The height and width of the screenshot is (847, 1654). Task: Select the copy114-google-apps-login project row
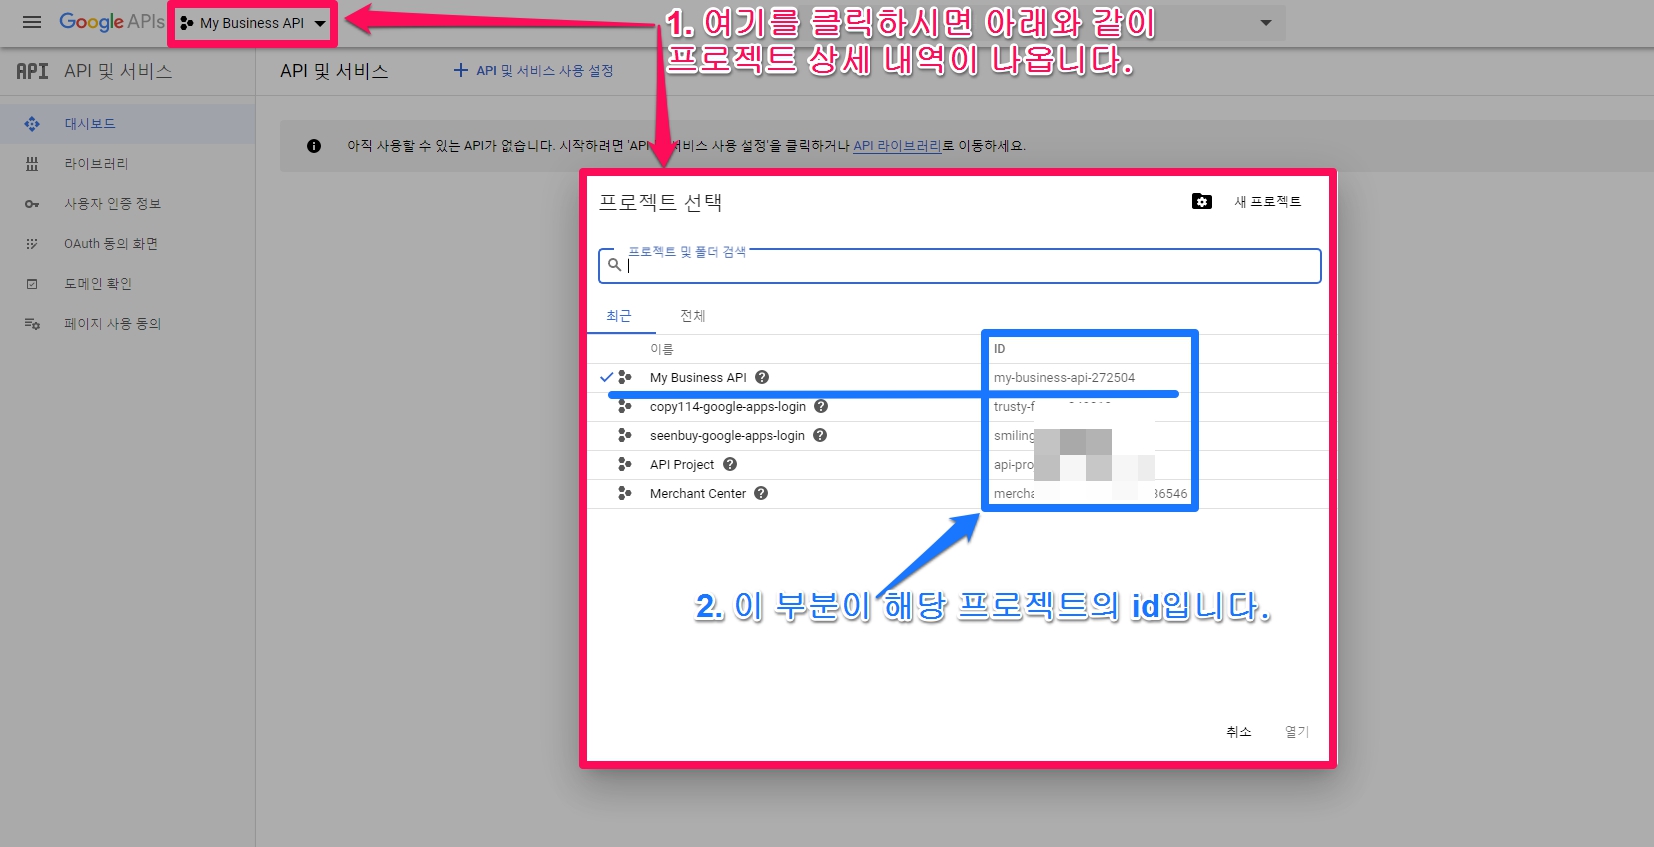(727, 407)
